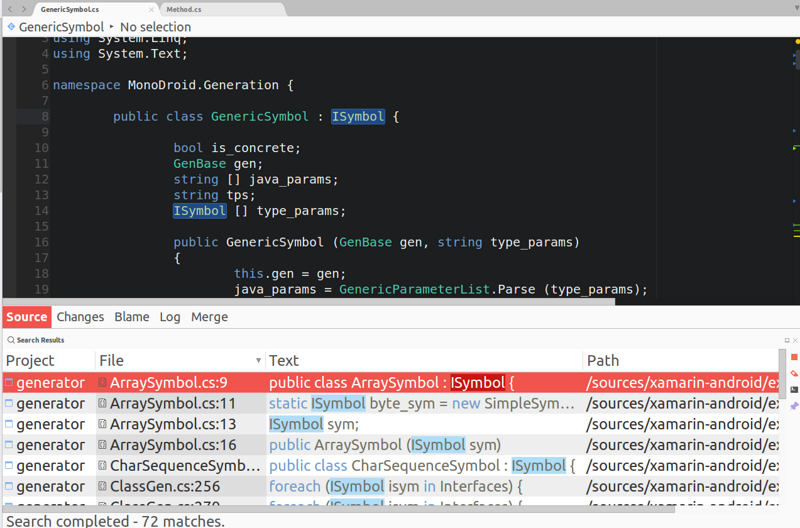Select CharSequenceSymbol search result row
The image size is (800, 528).
coord(391,466)
